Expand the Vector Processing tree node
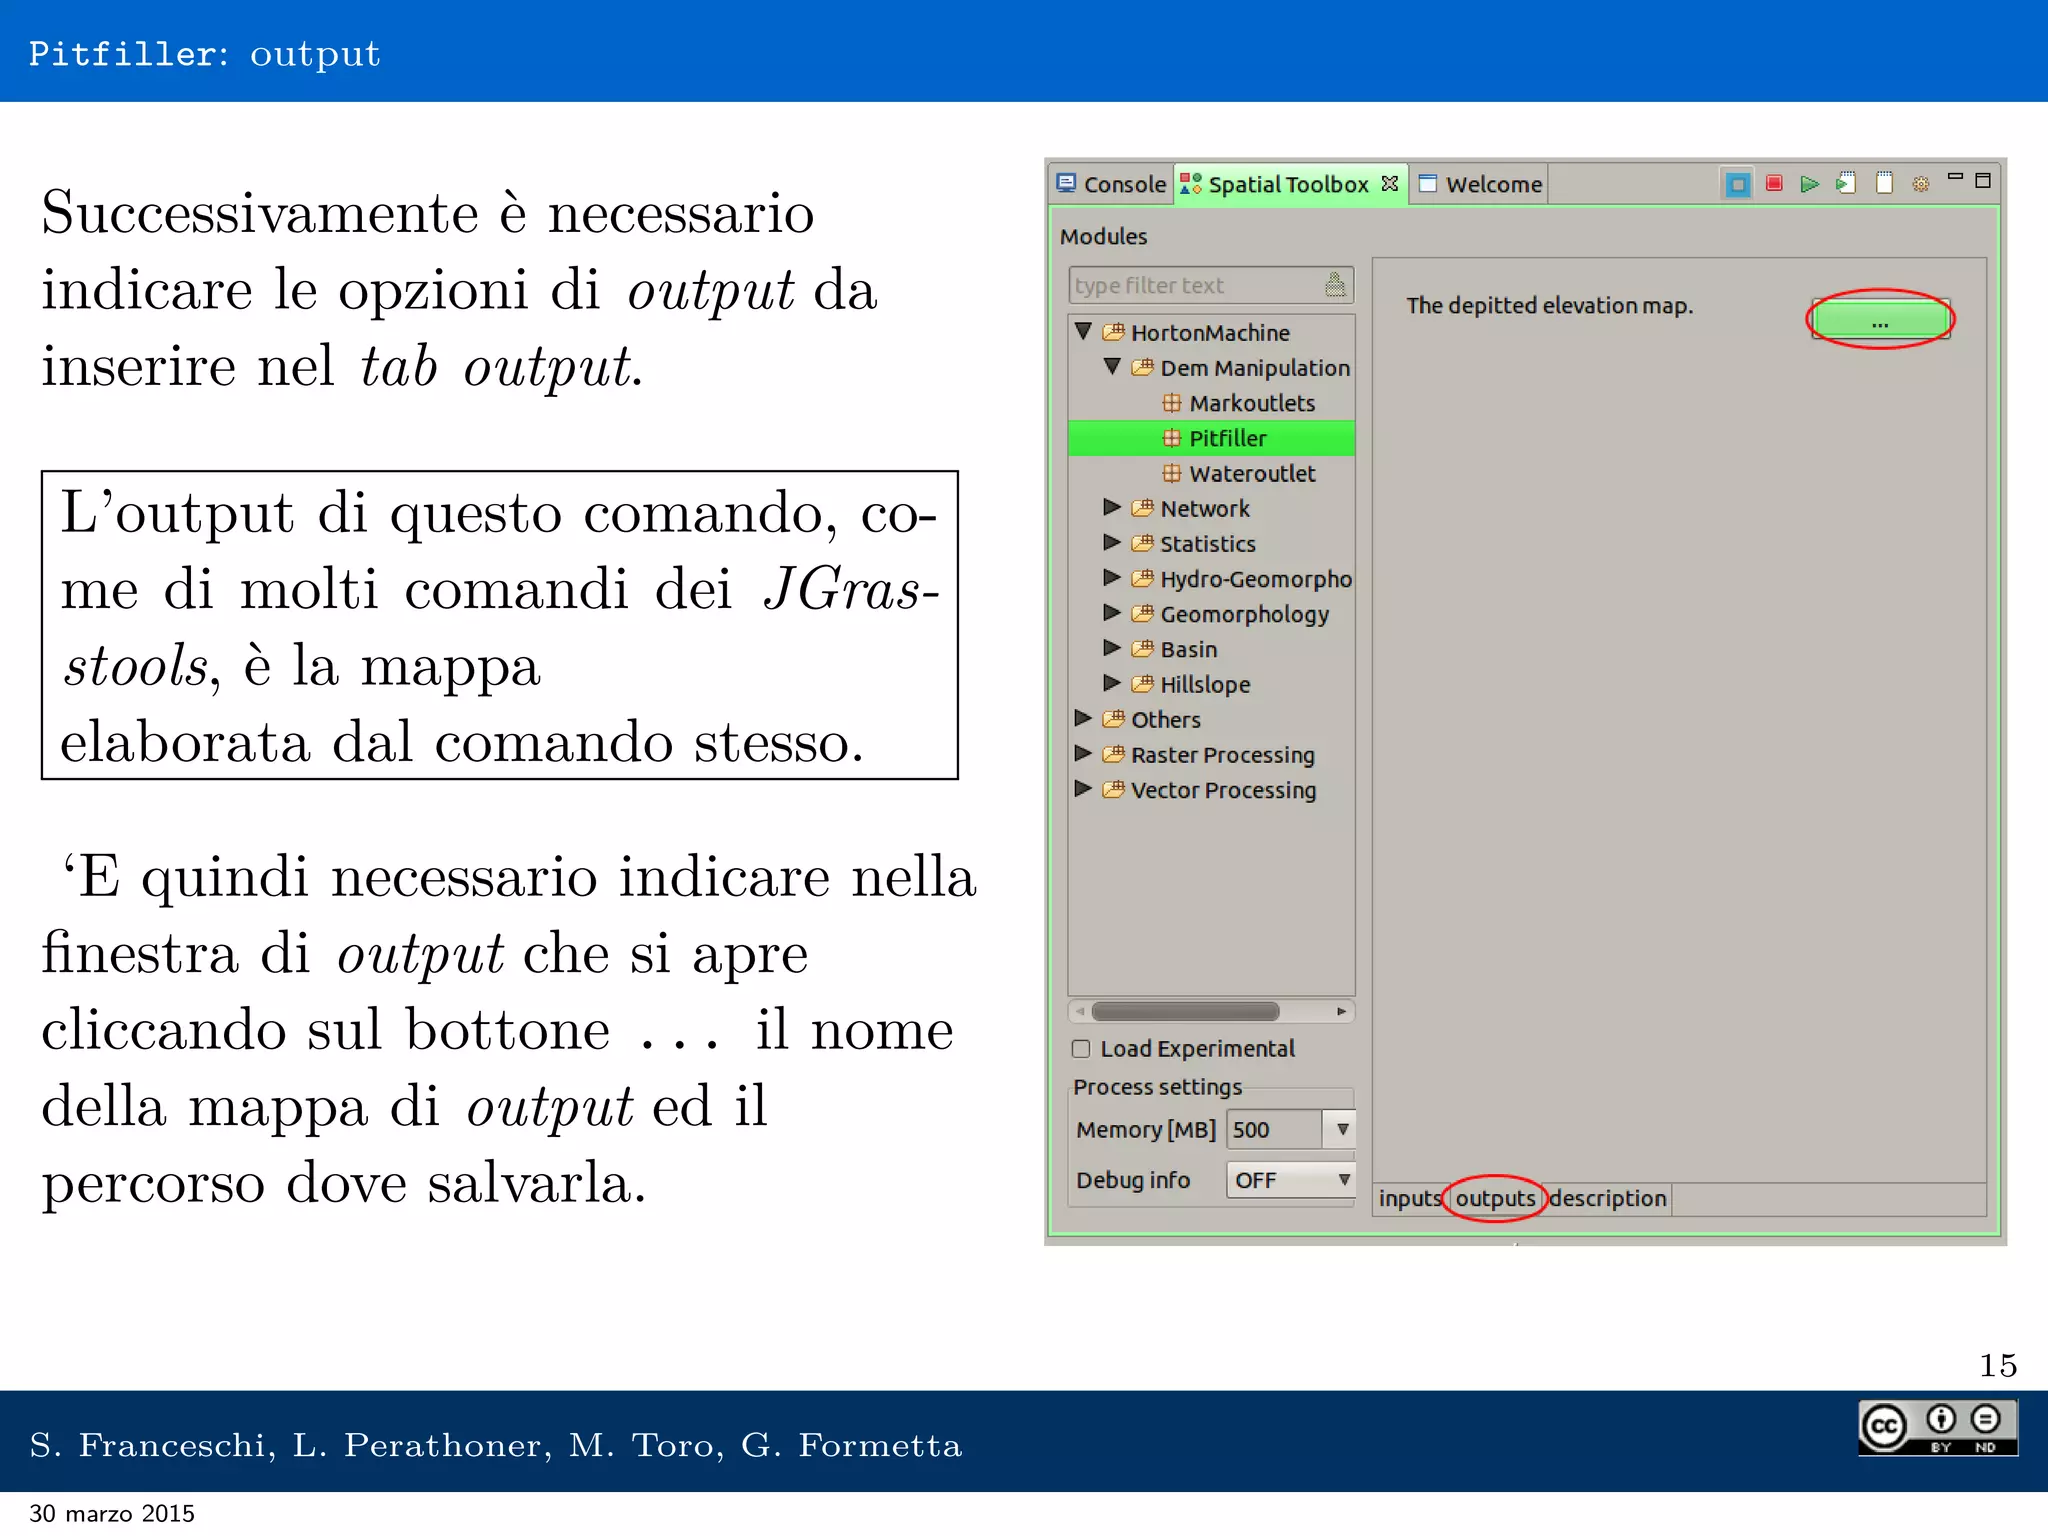2048x1536 pixels. [1082, 788]
